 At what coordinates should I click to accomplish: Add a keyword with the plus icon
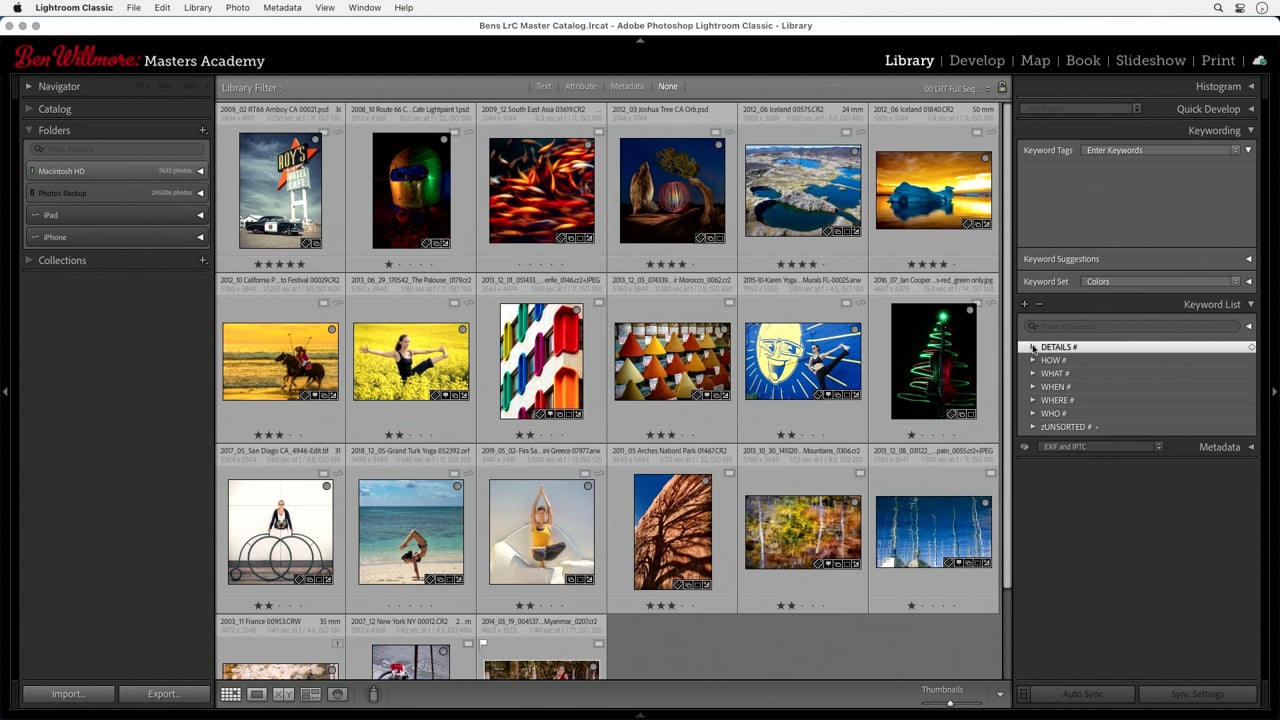coord(1024,304)
